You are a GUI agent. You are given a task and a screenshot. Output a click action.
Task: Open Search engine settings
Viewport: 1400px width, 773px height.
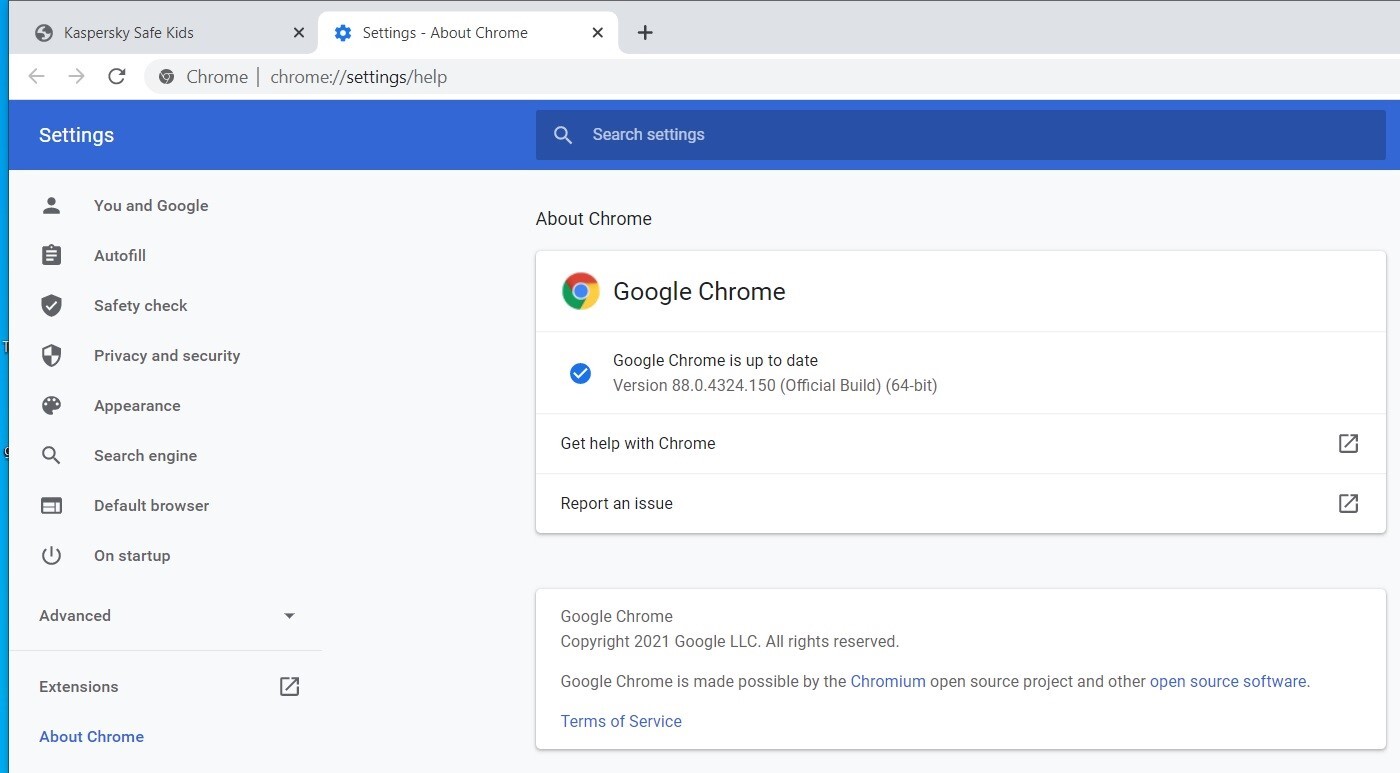click(145, 455)
